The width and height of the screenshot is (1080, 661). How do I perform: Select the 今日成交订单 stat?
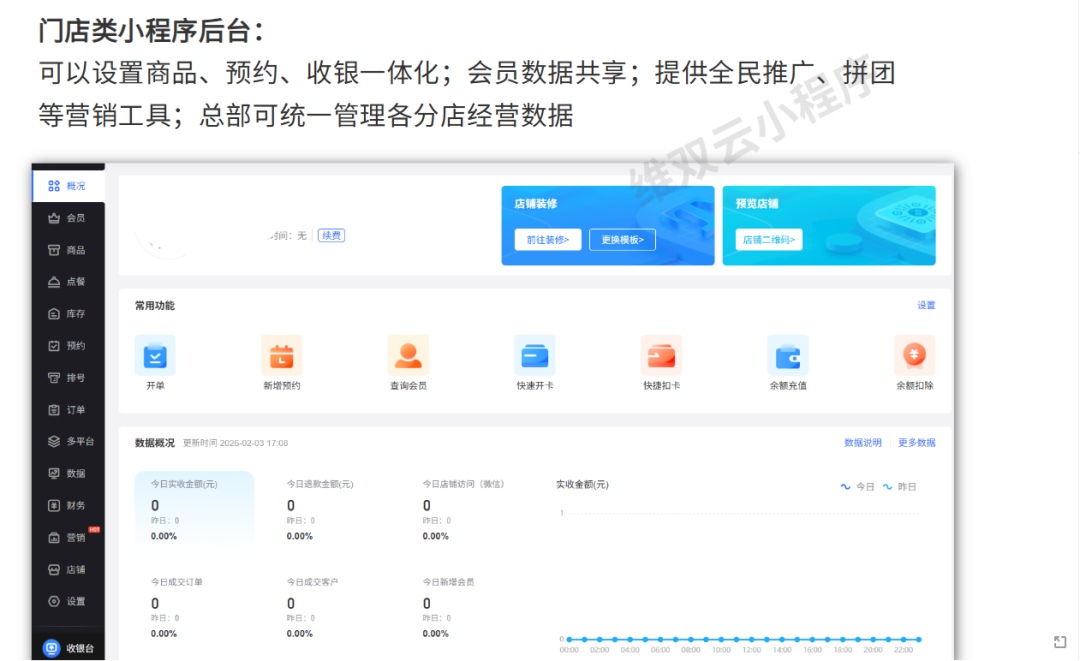[177, 607]
